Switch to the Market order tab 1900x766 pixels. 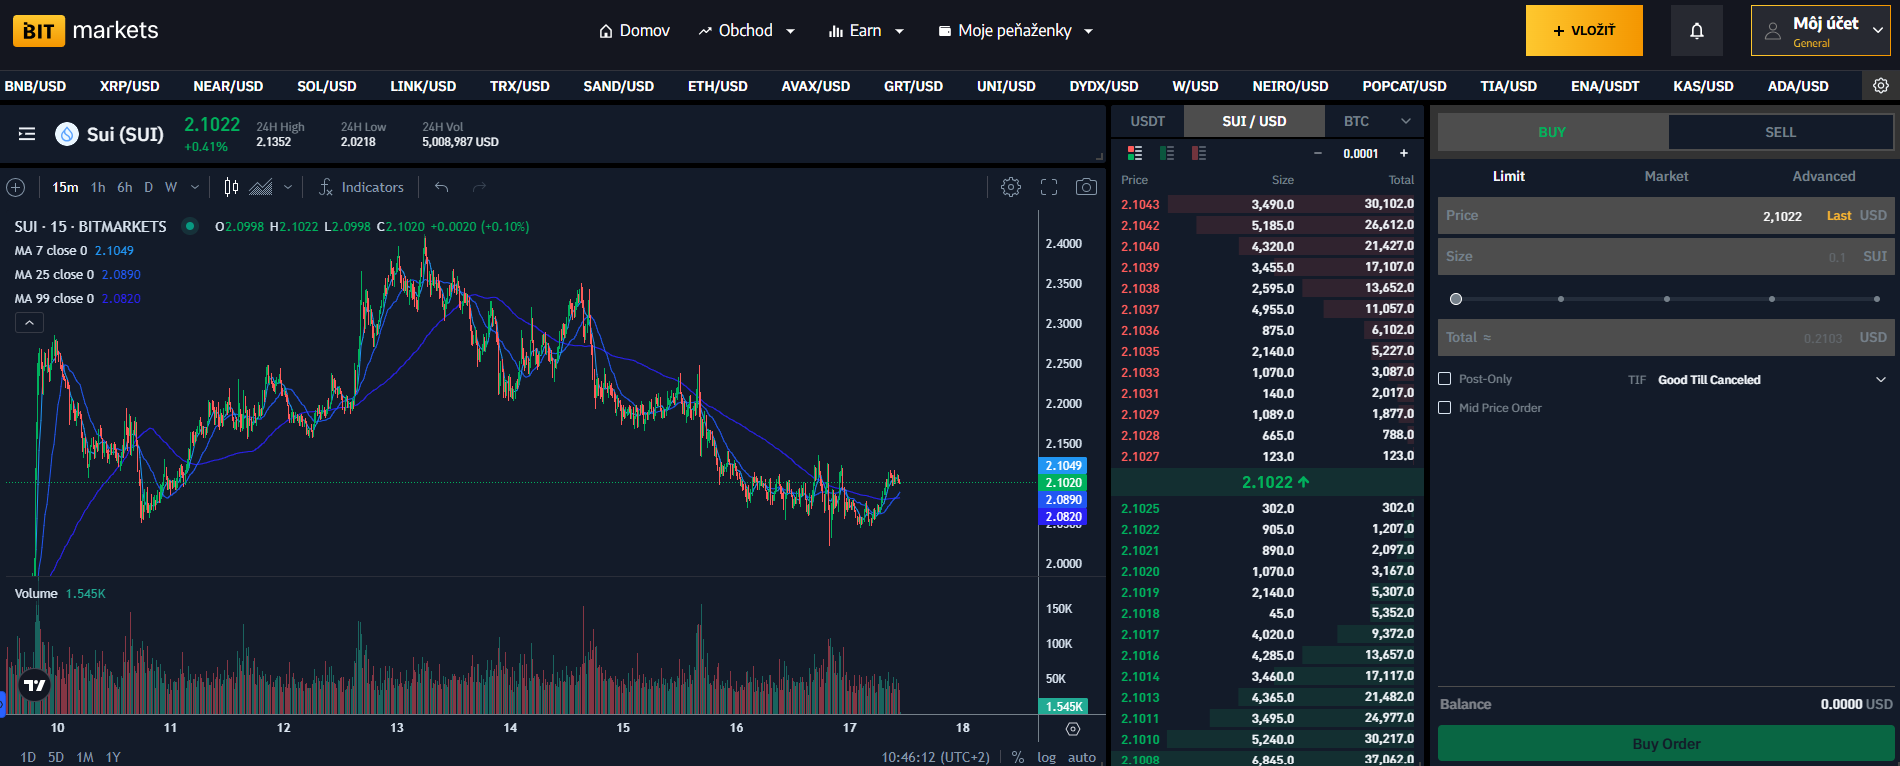(1666, 176)
